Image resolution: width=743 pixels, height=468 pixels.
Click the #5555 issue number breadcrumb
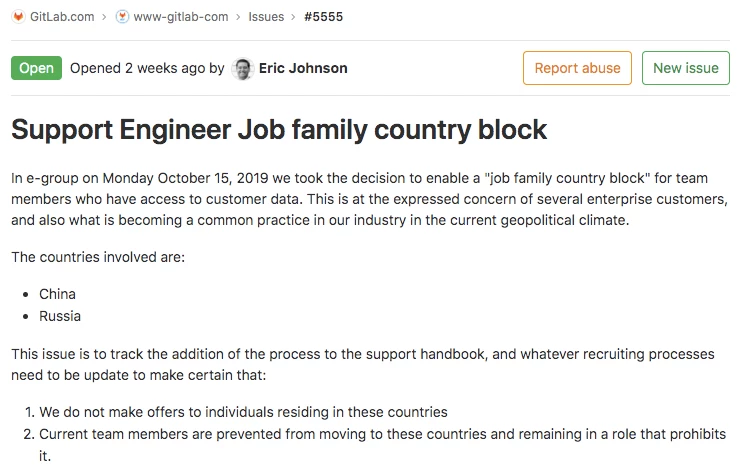tap(324, 16)
